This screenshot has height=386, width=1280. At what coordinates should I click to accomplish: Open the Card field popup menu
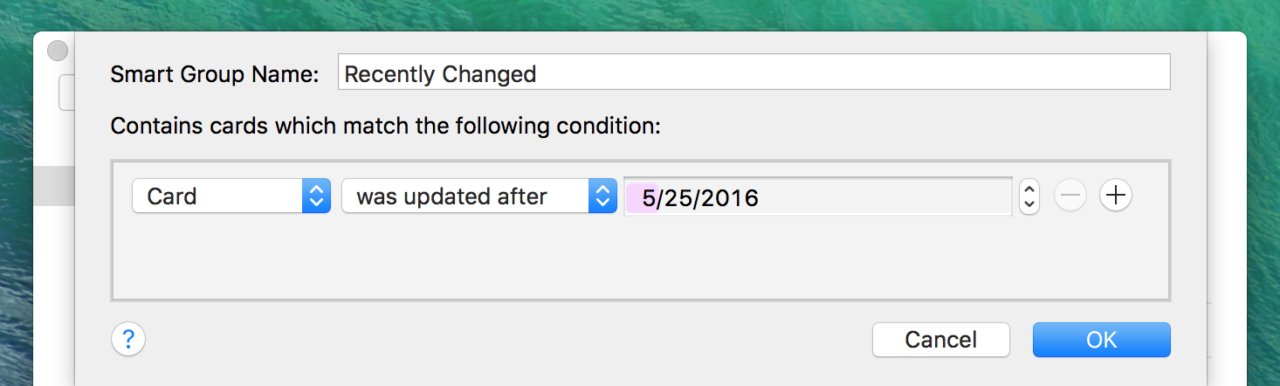pos(231,196)
